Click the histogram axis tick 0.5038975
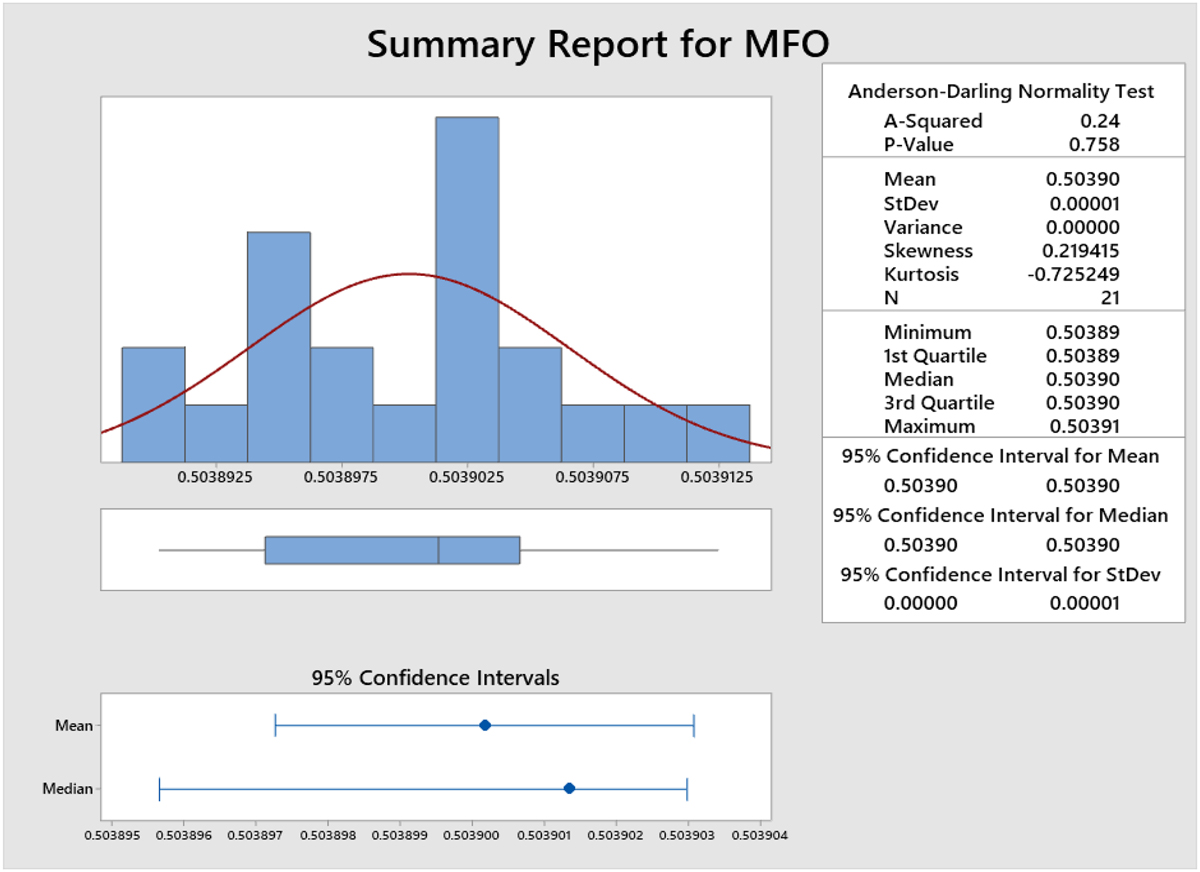 (x=342, y=479)
